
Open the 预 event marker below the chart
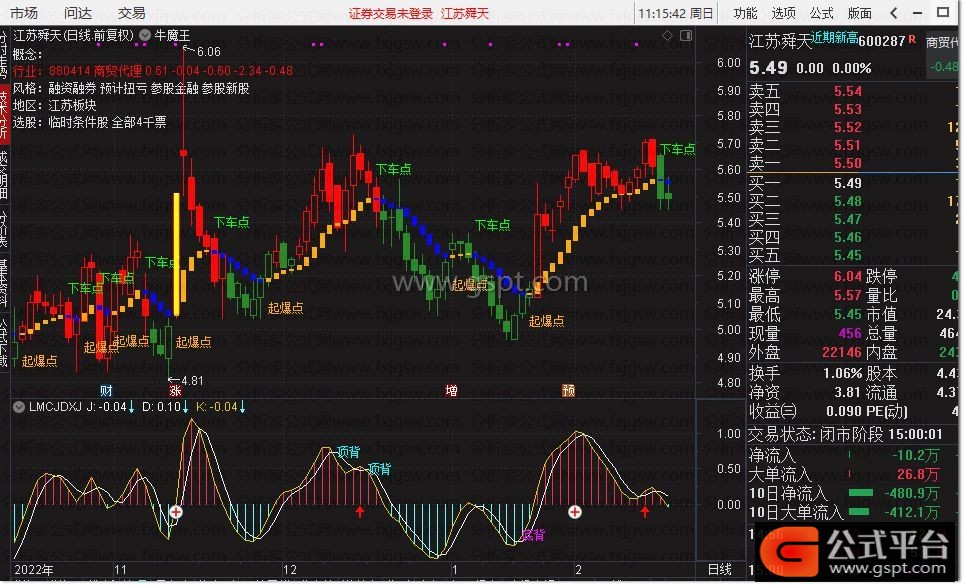pyautogui.click(x=569, y=391)
